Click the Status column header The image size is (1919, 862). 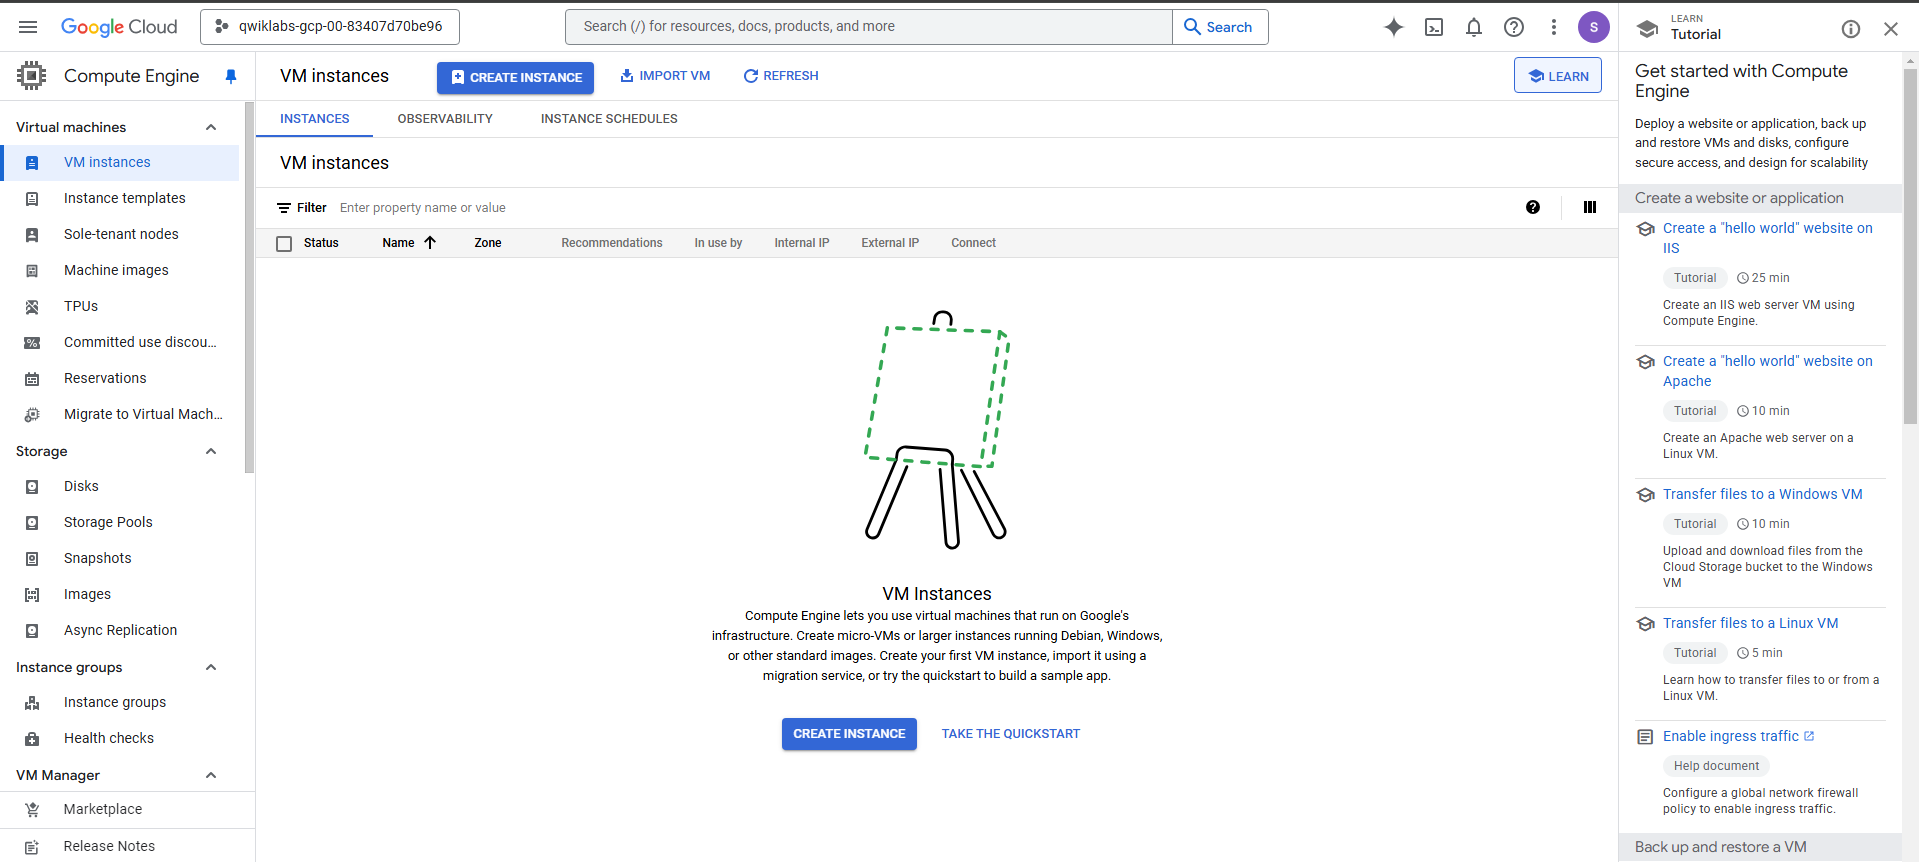(x=321, y=243)
